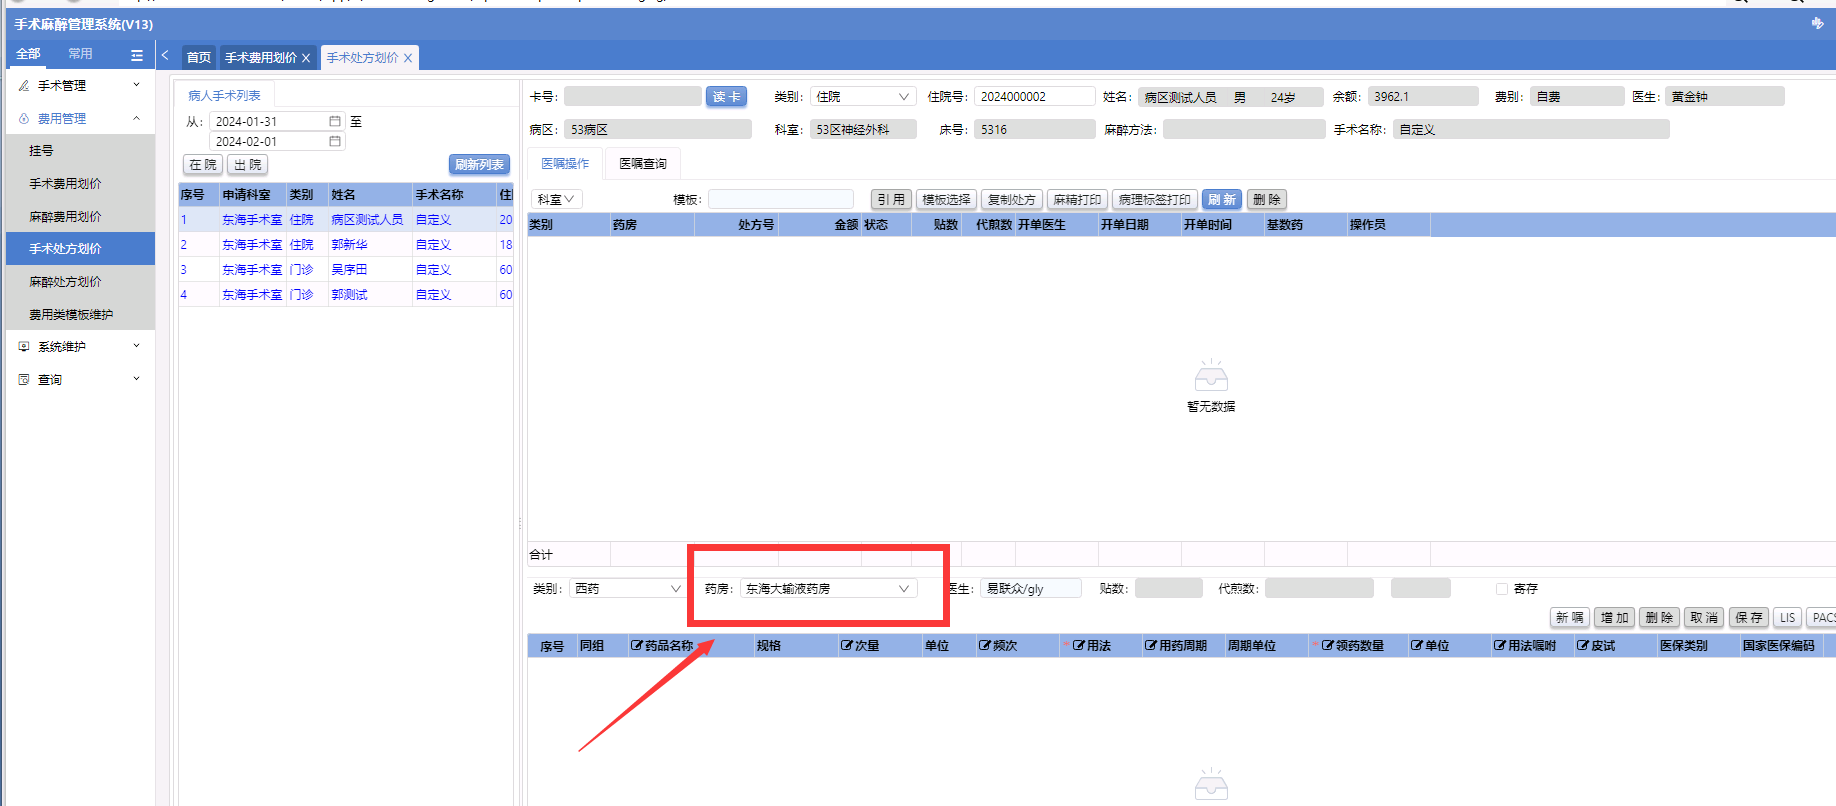
Task: Open calendar for end date 2024-02-01
Action: click(335, 141)
